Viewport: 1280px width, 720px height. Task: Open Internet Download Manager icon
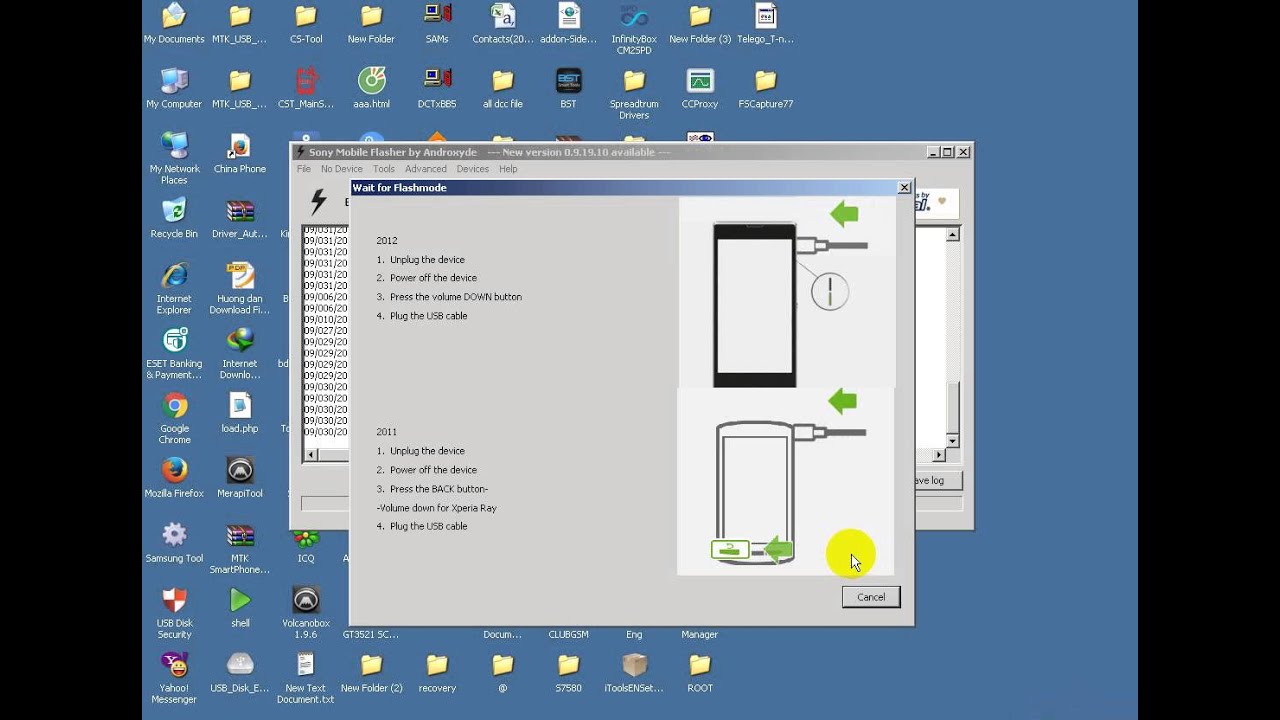click(240, 354)
